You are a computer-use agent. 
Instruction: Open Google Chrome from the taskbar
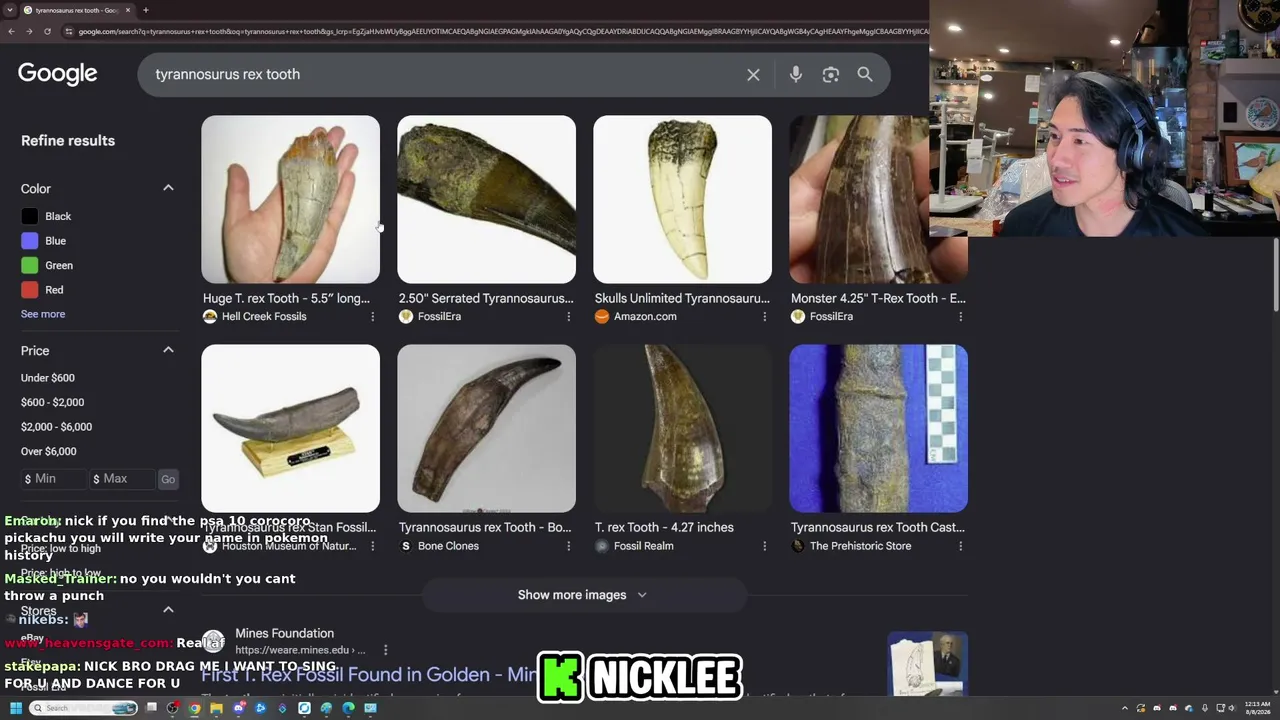[x=195, y=708]
